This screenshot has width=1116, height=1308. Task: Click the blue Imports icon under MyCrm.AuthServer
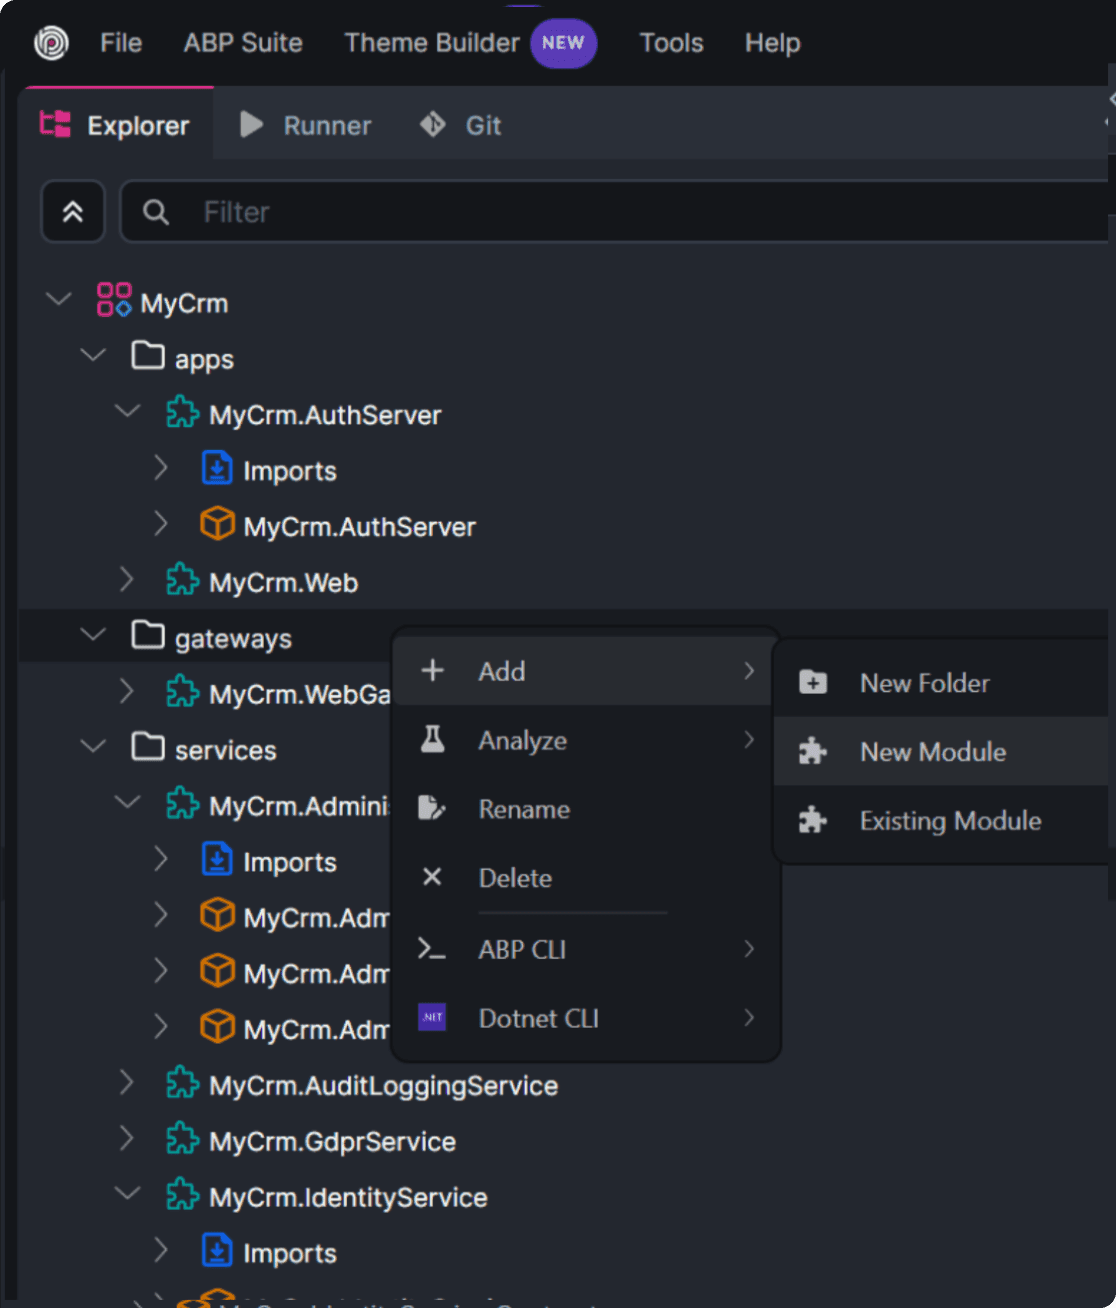click(x=217, y=468)
